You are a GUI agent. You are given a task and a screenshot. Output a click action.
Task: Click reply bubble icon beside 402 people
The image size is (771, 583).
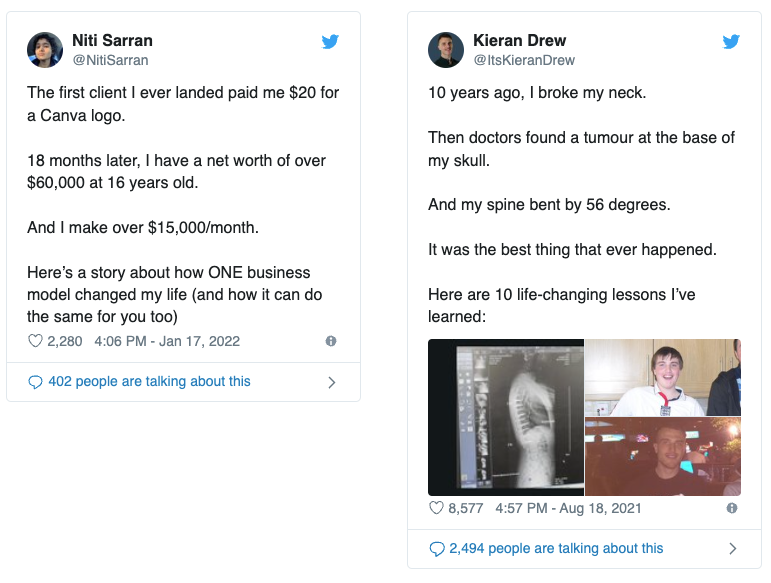point(36,382)
